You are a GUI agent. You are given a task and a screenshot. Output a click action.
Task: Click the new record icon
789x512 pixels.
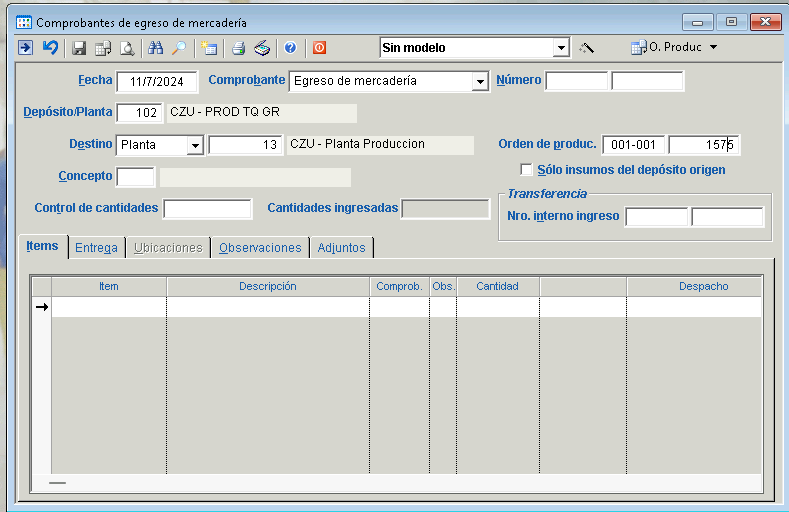pyautogui.click(x=208, y=47)
